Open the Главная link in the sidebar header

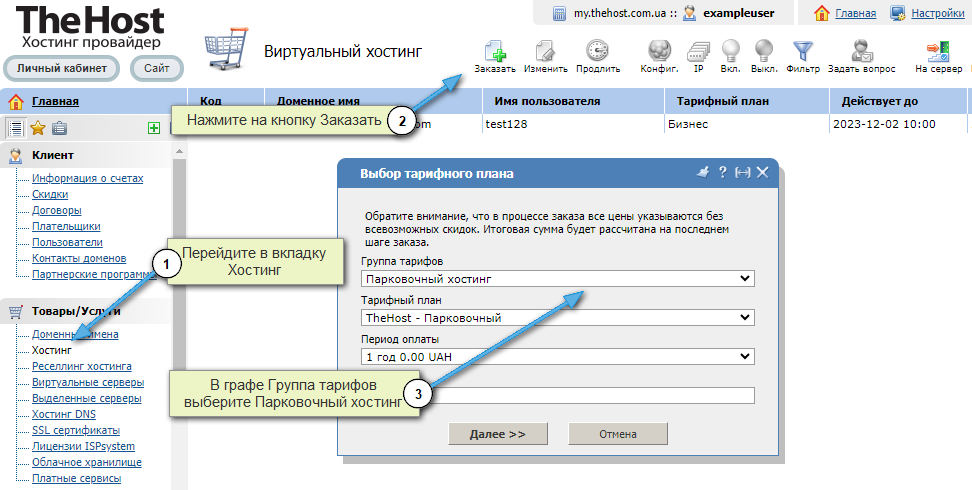(55, 101)
